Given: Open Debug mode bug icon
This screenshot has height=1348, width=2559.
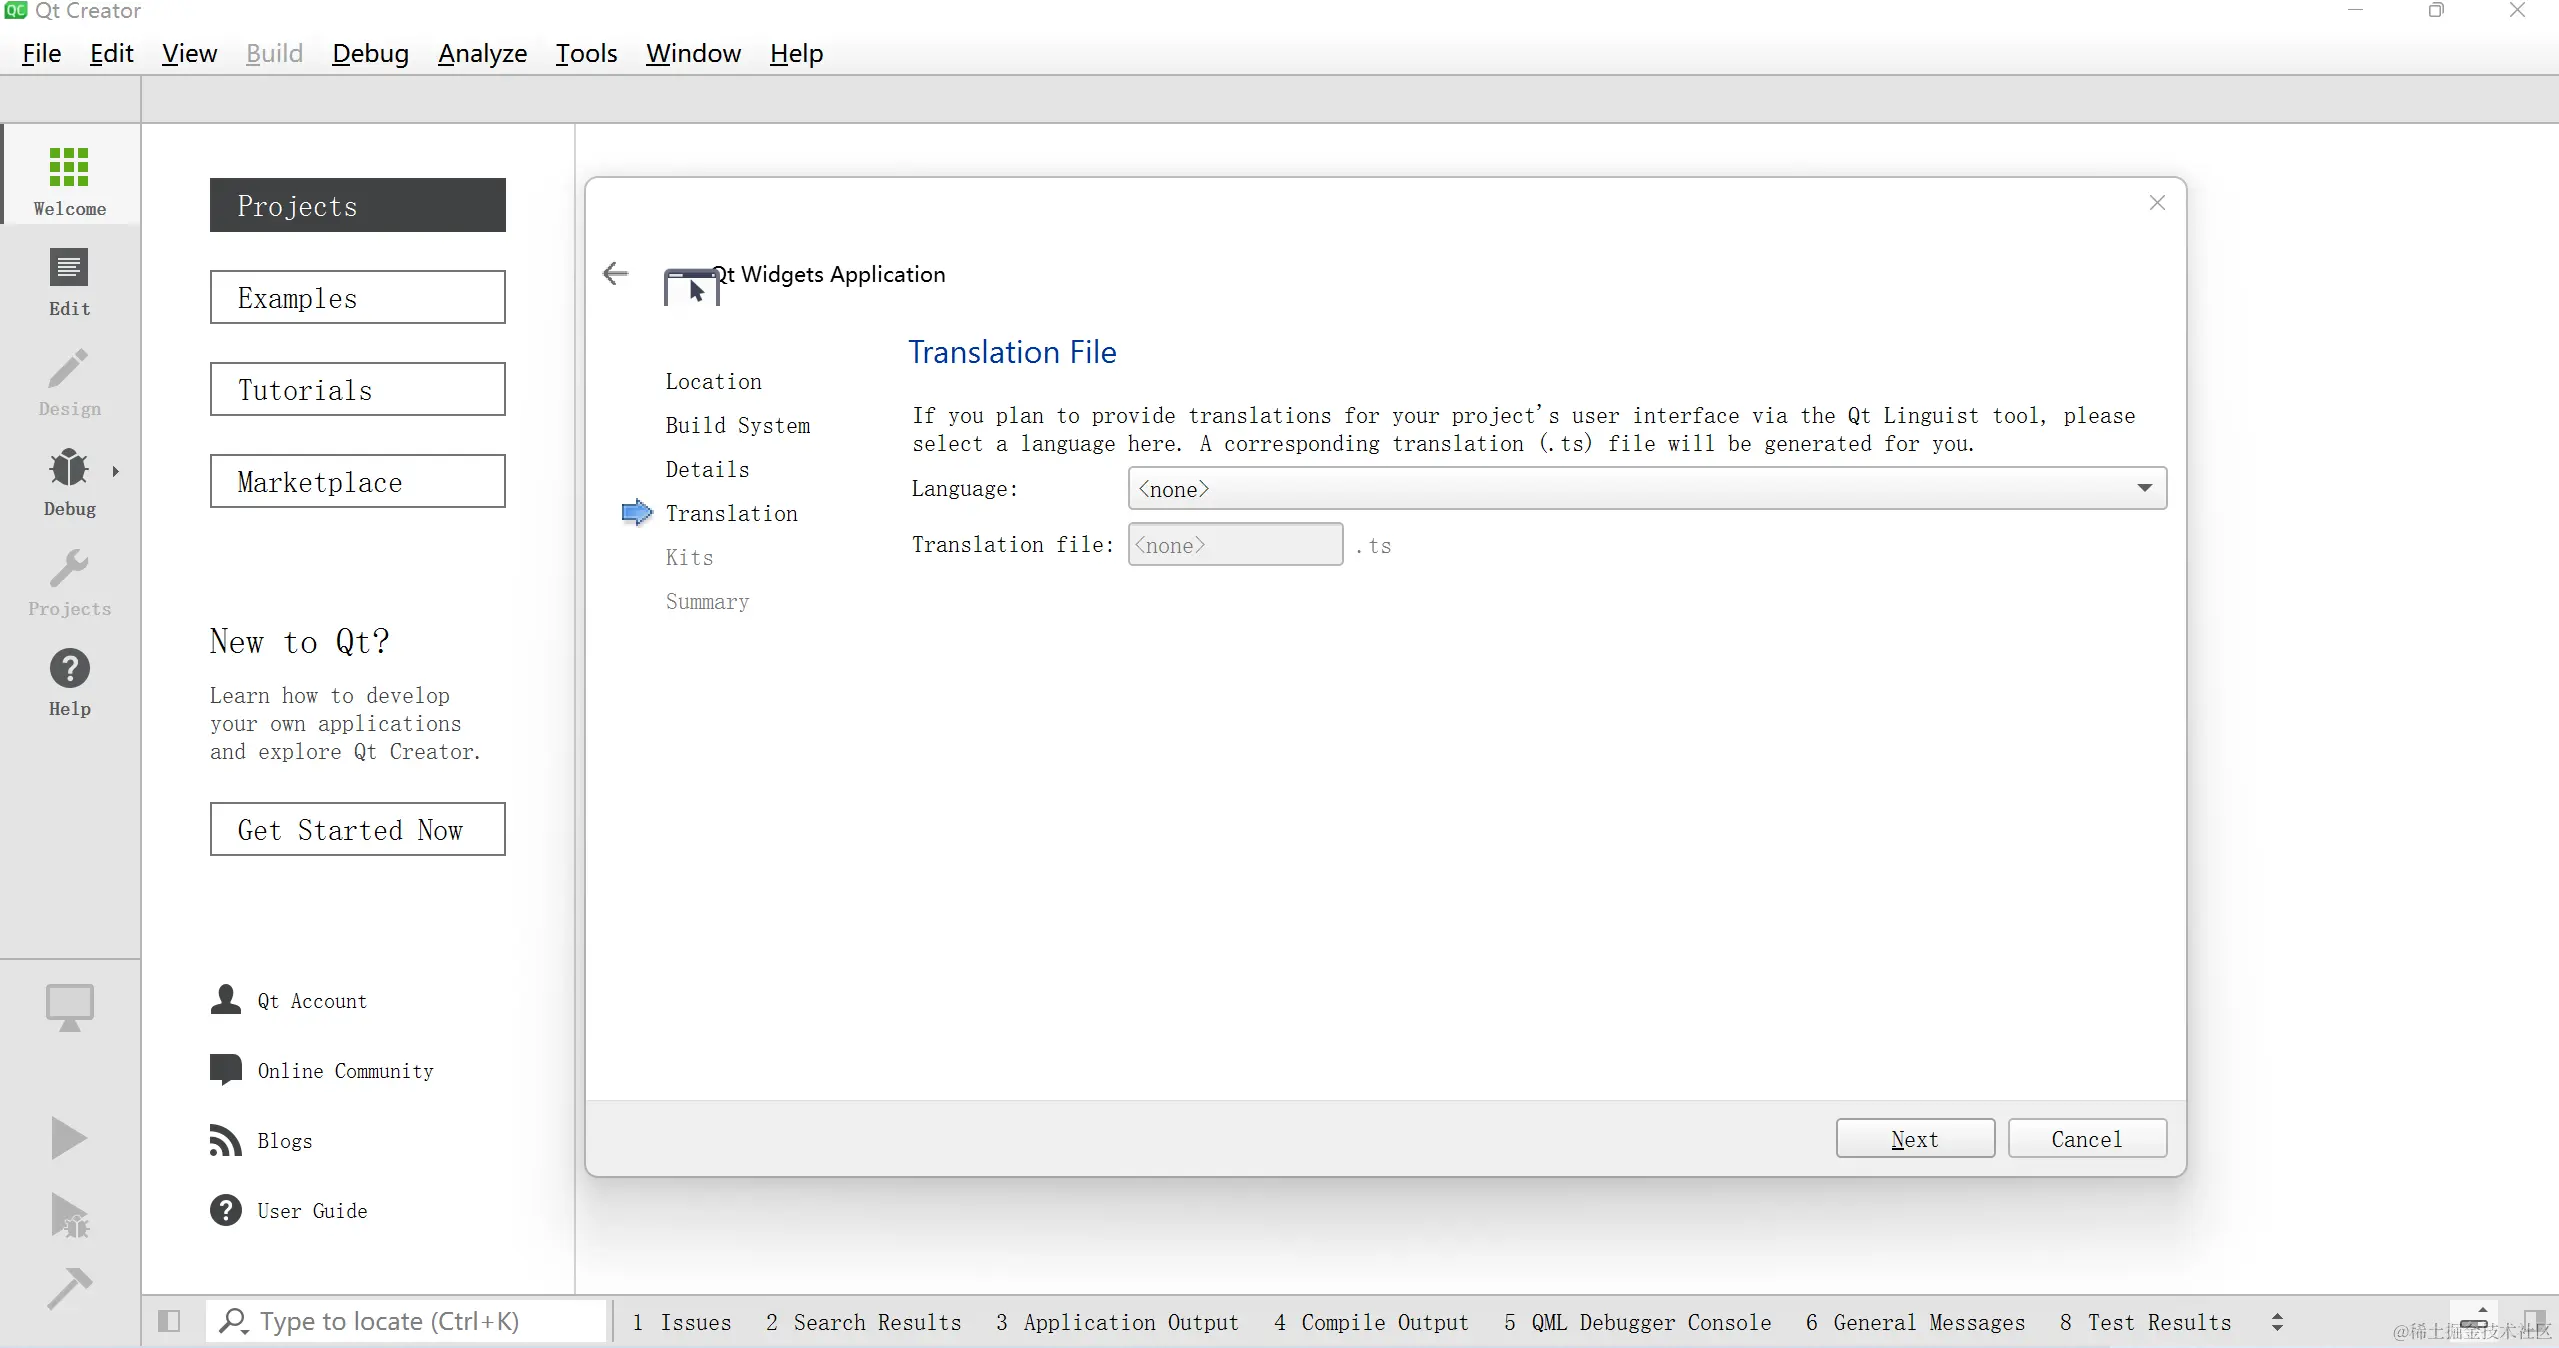Looking at the screenshot, I should [69, 468].
